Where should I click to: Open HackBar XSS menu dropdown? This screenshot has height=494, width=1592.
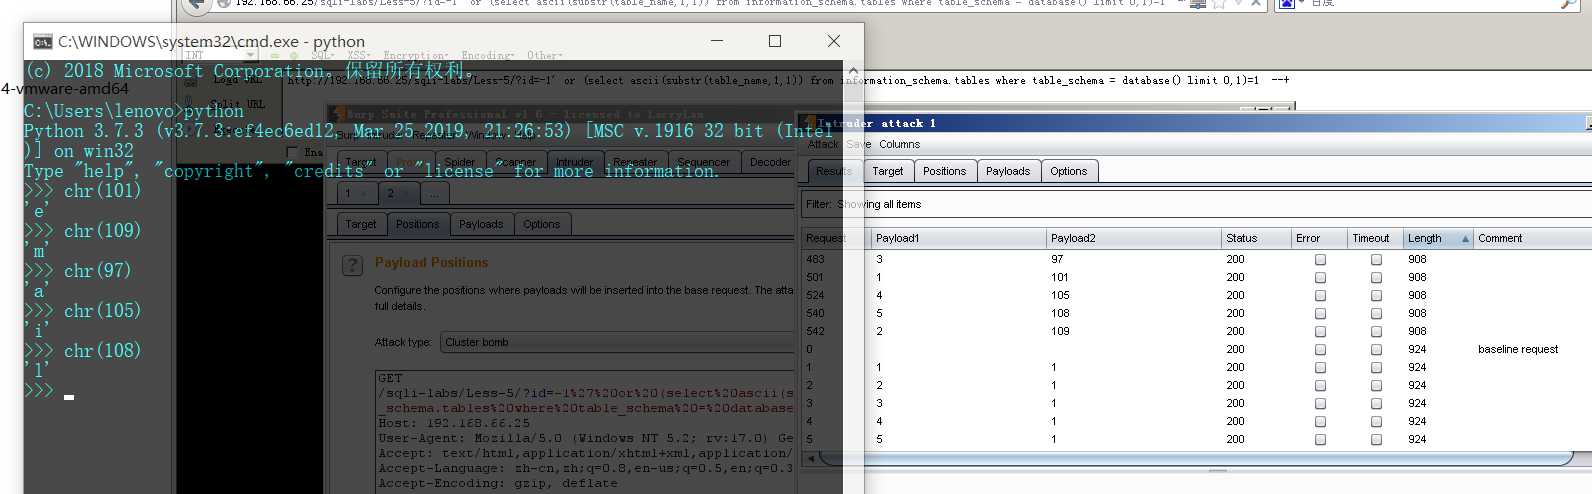click(360, 56)
